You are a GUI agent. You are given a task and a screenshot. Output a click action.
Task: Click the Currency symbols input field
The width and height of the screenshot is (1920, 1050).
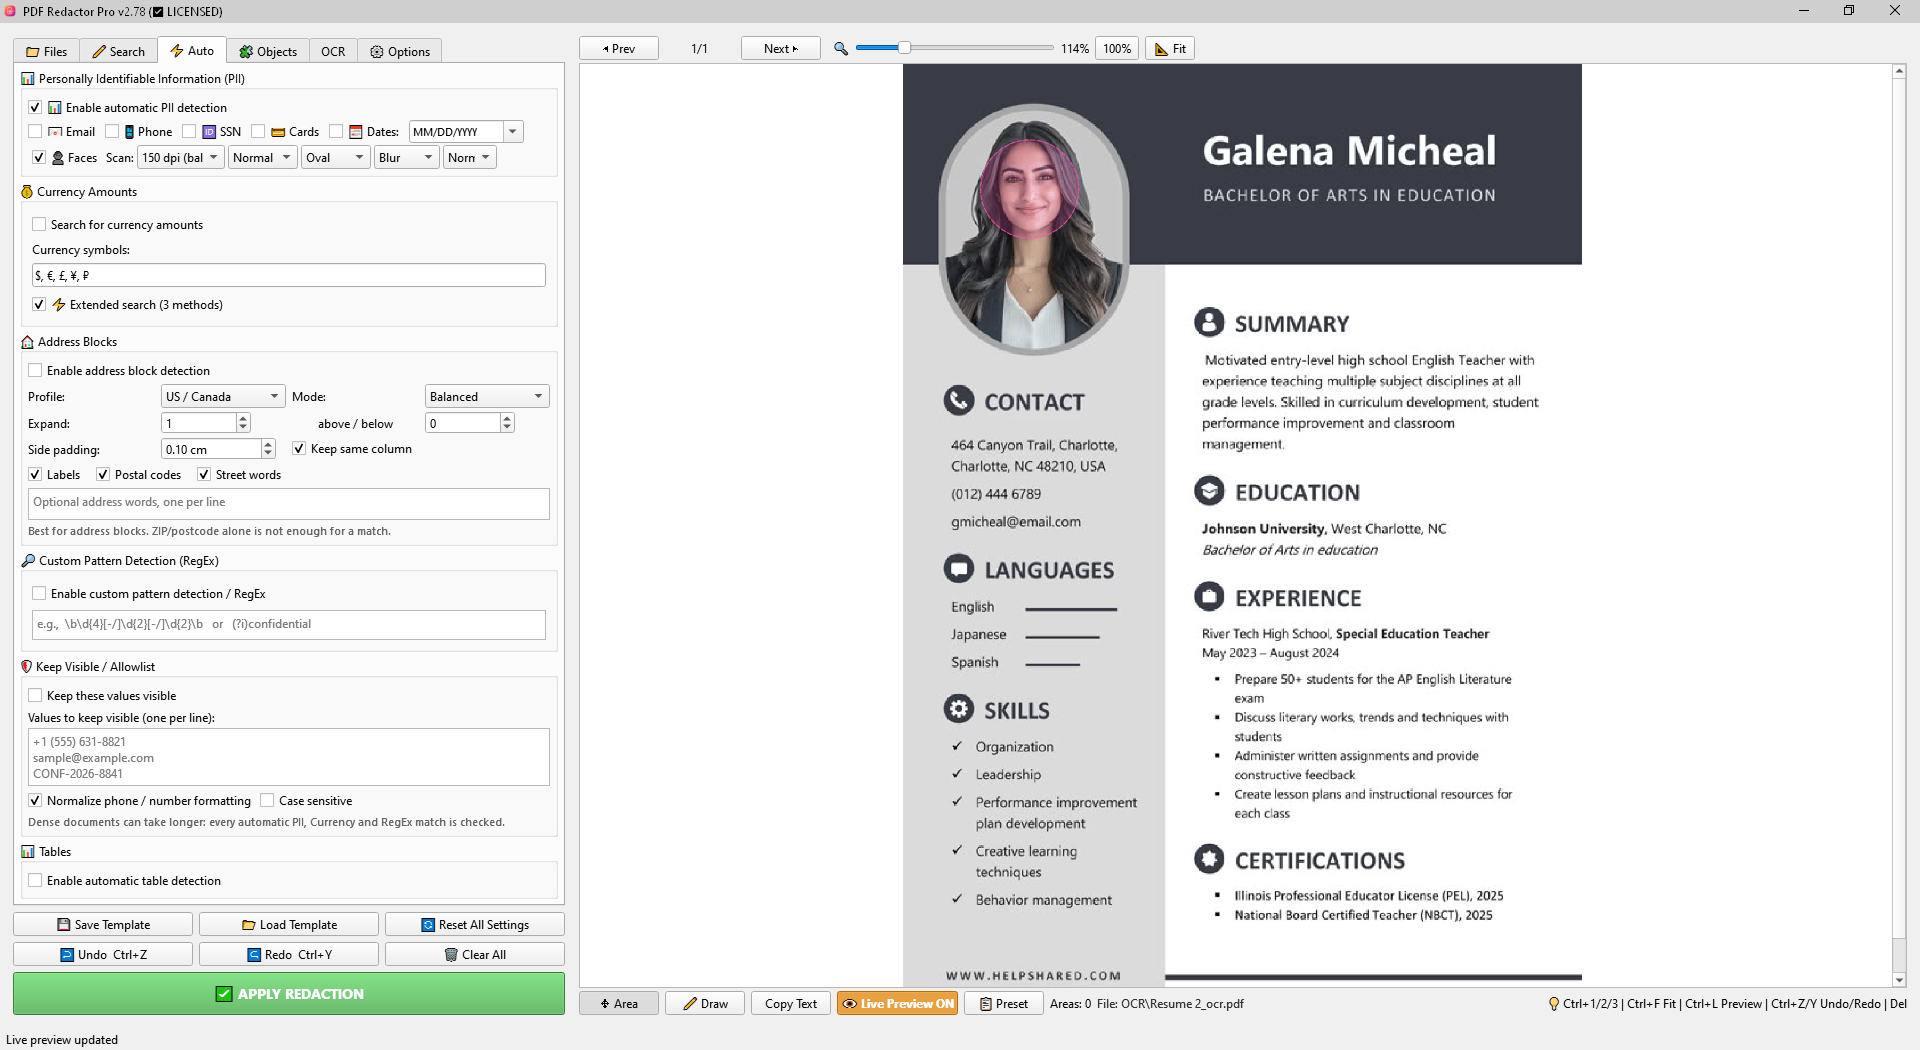click(x=289, y=276)
